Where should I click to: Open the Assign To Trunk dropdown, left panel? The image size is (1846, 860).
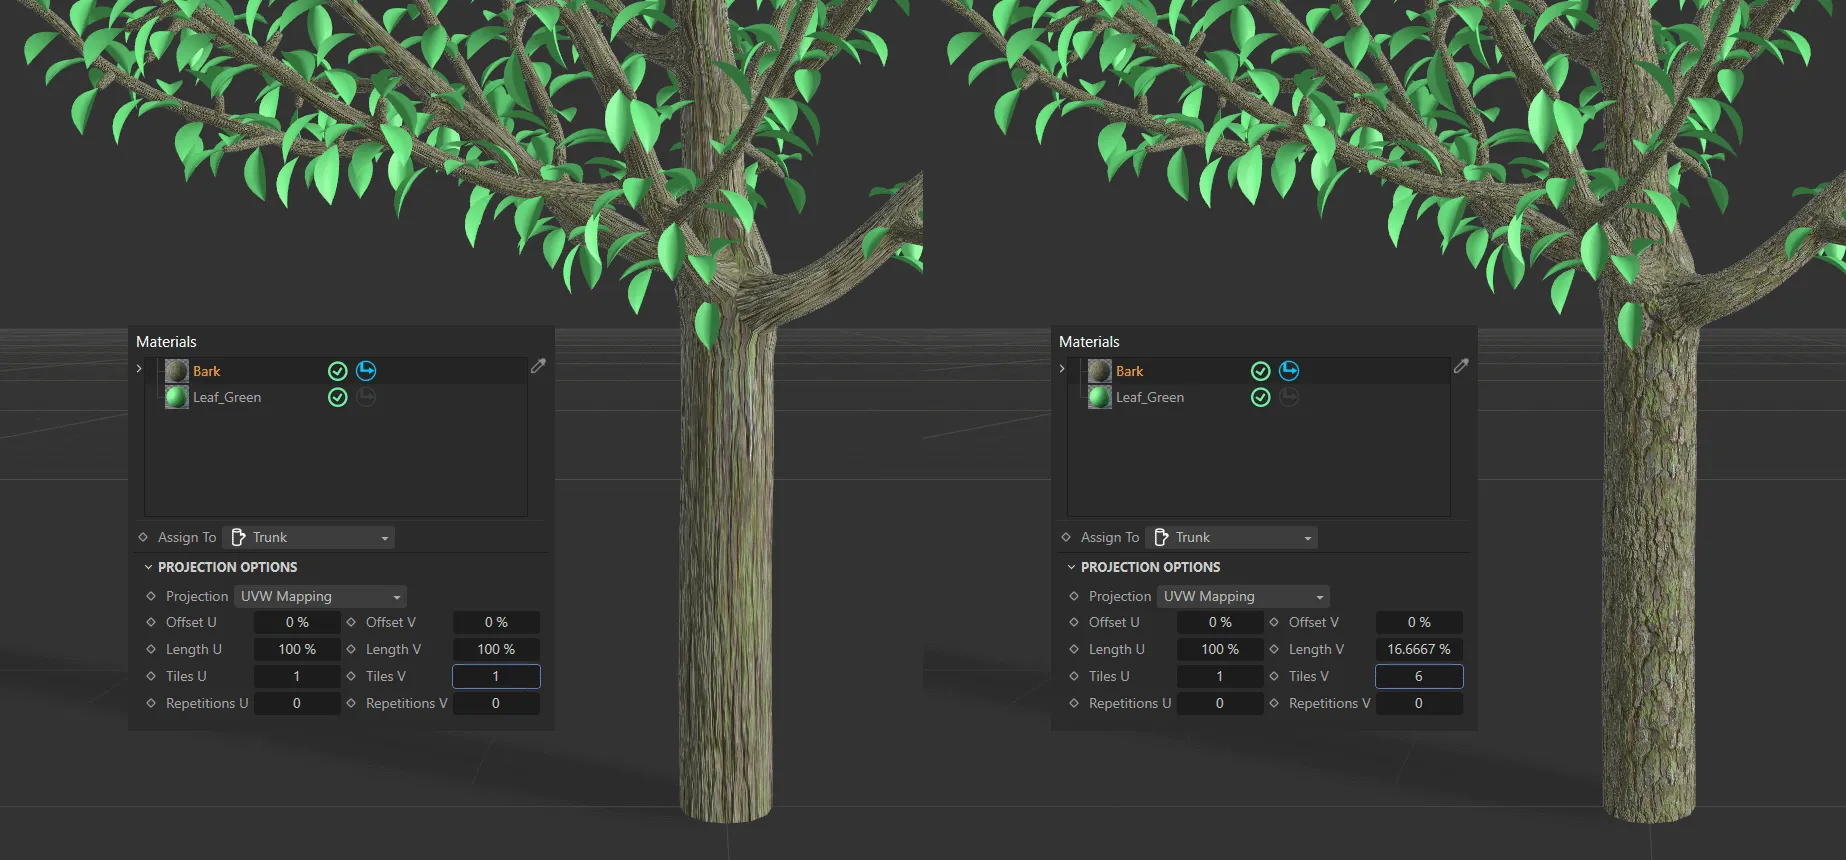point(309,537)
